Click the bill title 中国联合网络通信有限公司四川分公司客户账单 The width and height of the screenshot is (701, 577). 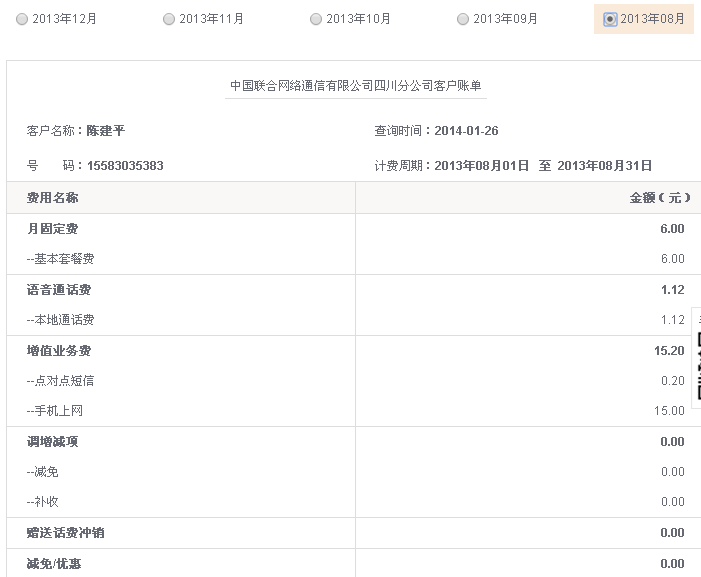356,85
